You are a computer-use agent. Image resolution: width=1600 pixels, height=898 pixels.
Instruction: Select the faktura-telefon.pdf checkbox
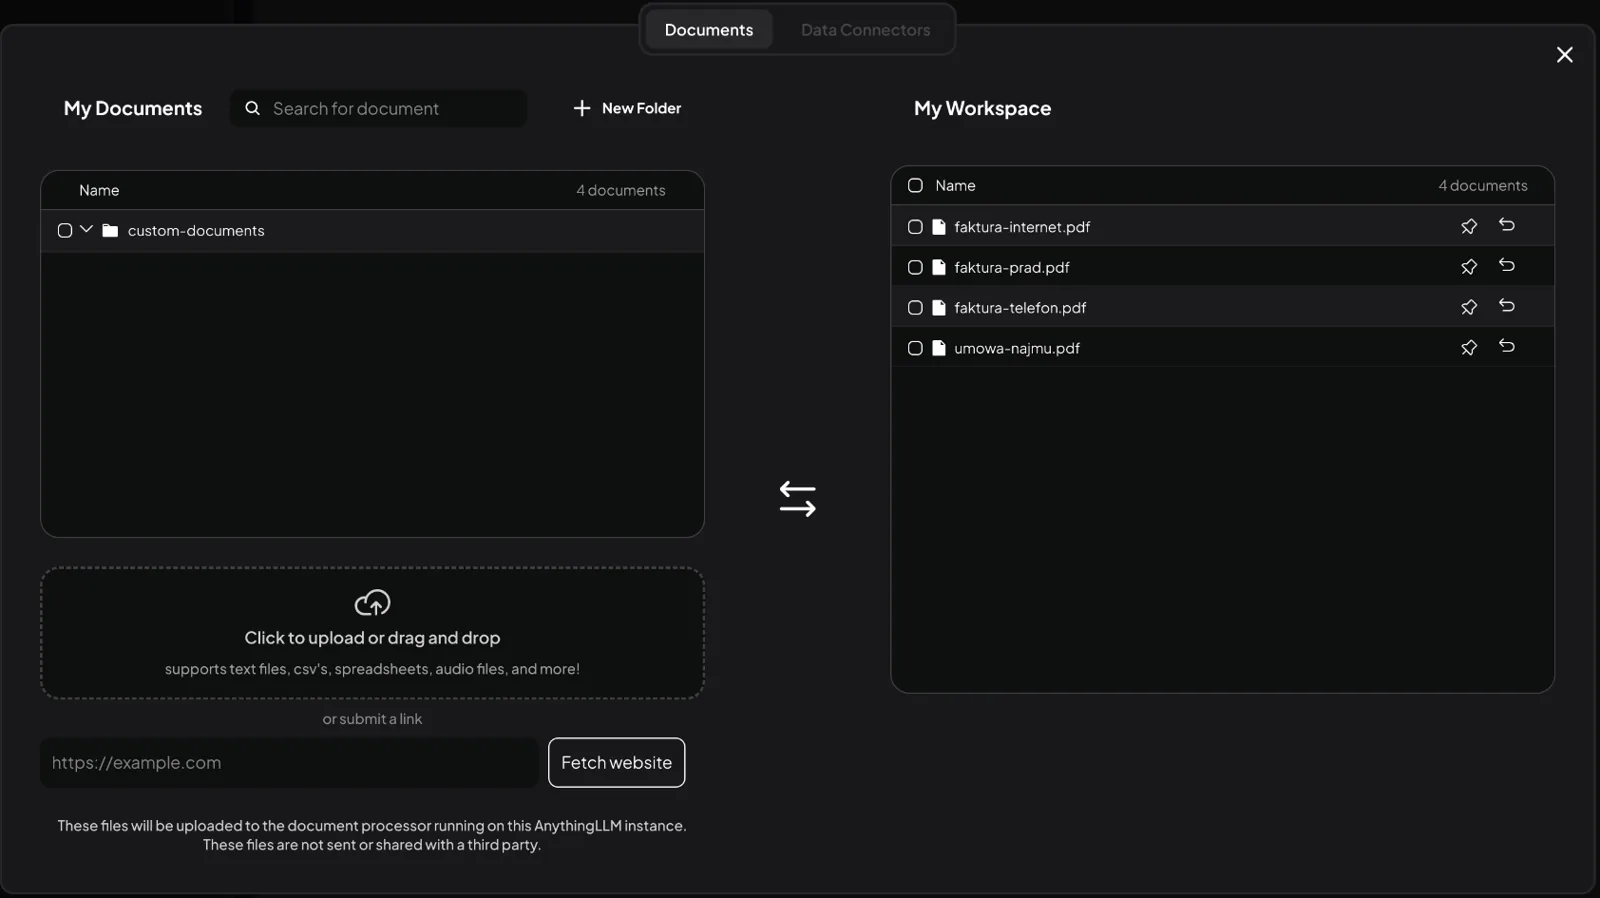(915, 308)
